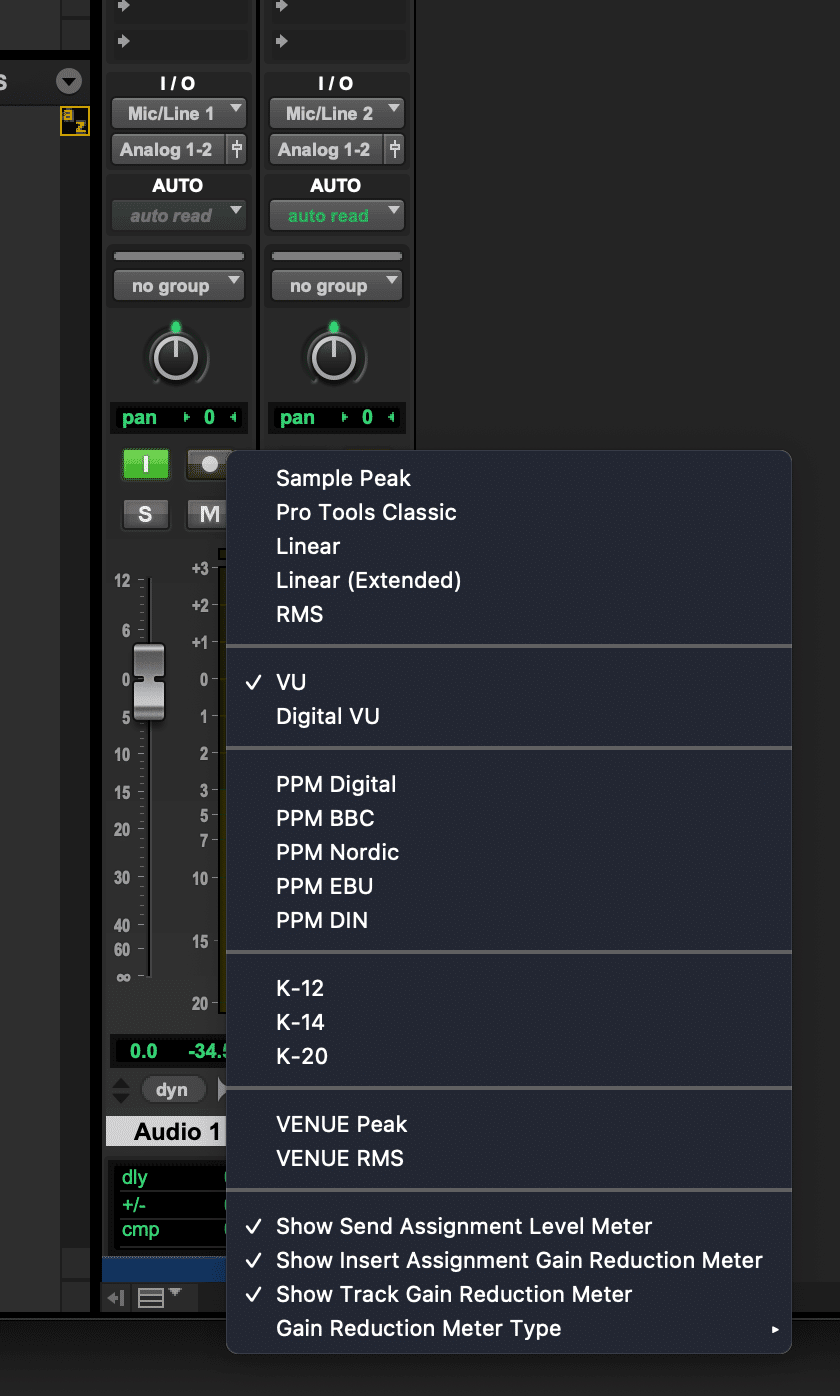
Task: Click the second track's Analog 1-2 fader icon
Action: pyautogui.click(x=395, y=150)
